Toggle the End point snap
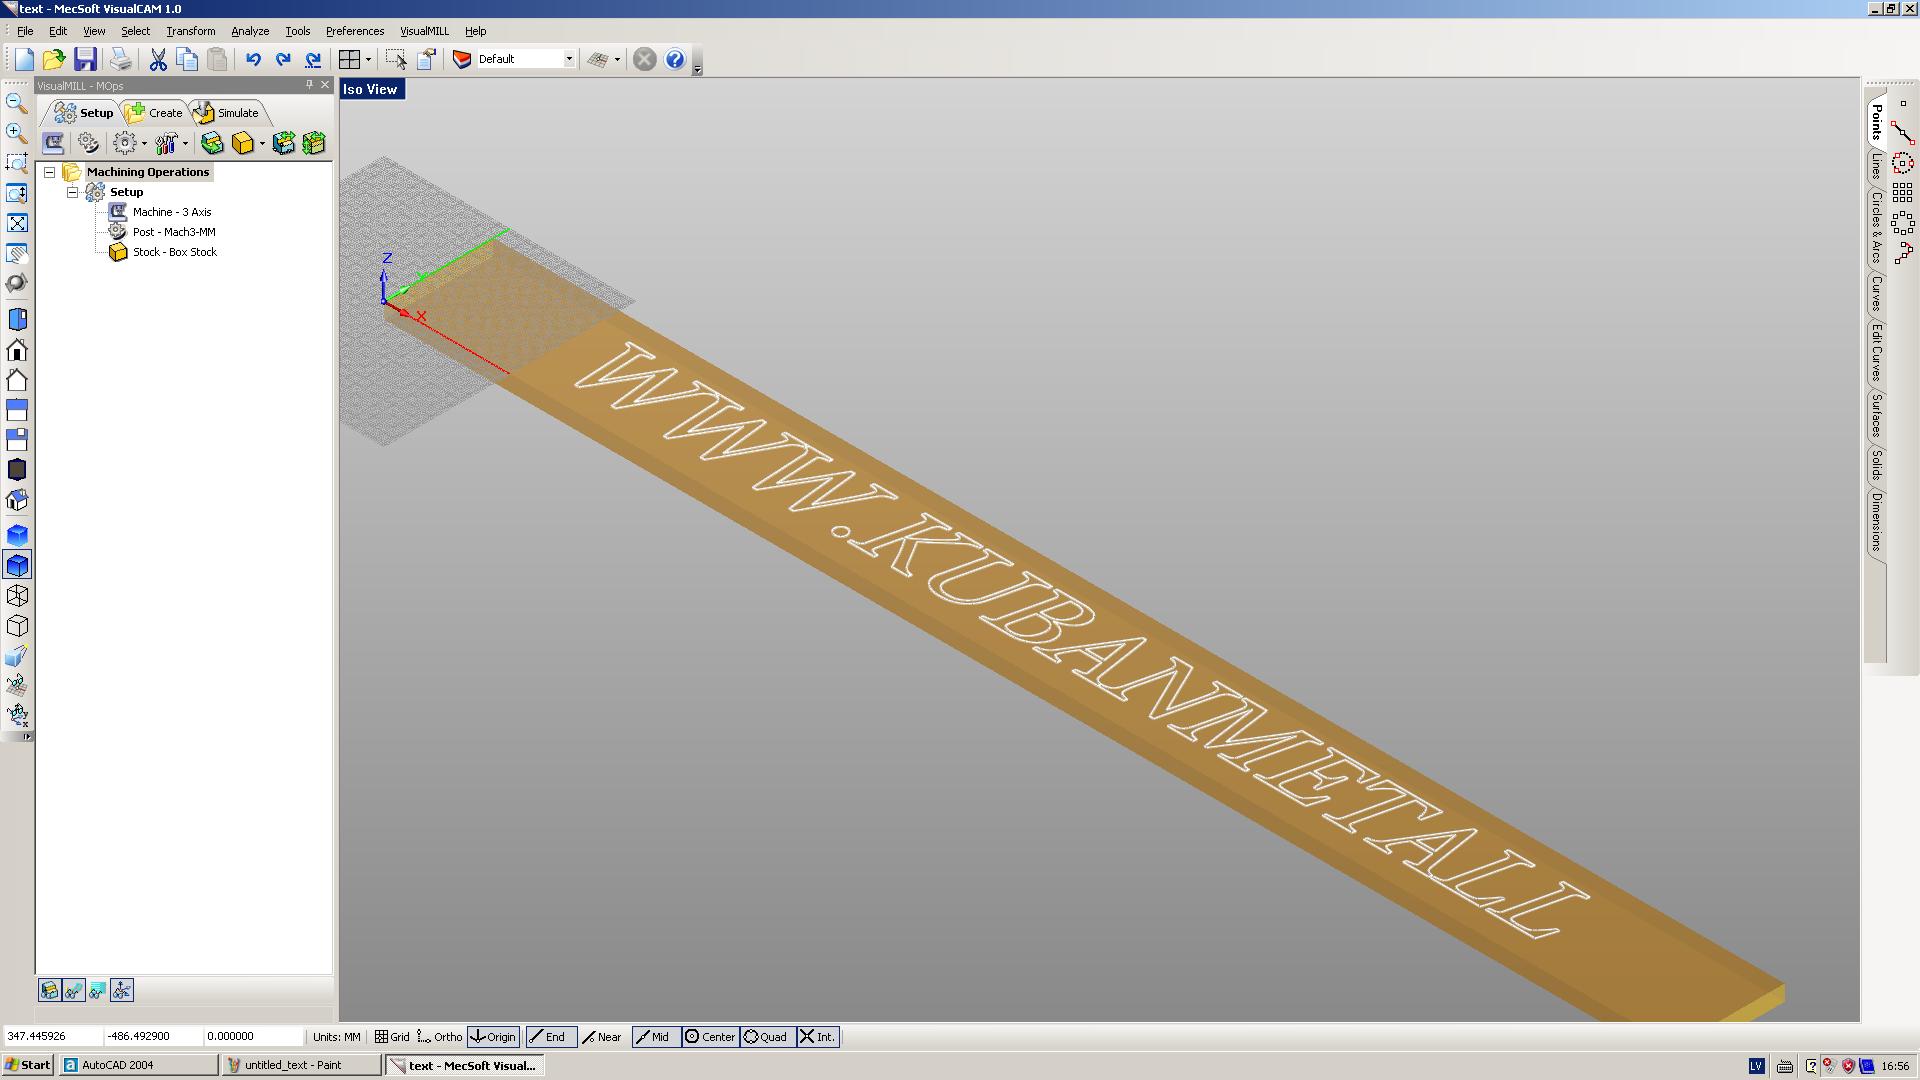Screen dimensions: 1920x1080 point(549,1037)
